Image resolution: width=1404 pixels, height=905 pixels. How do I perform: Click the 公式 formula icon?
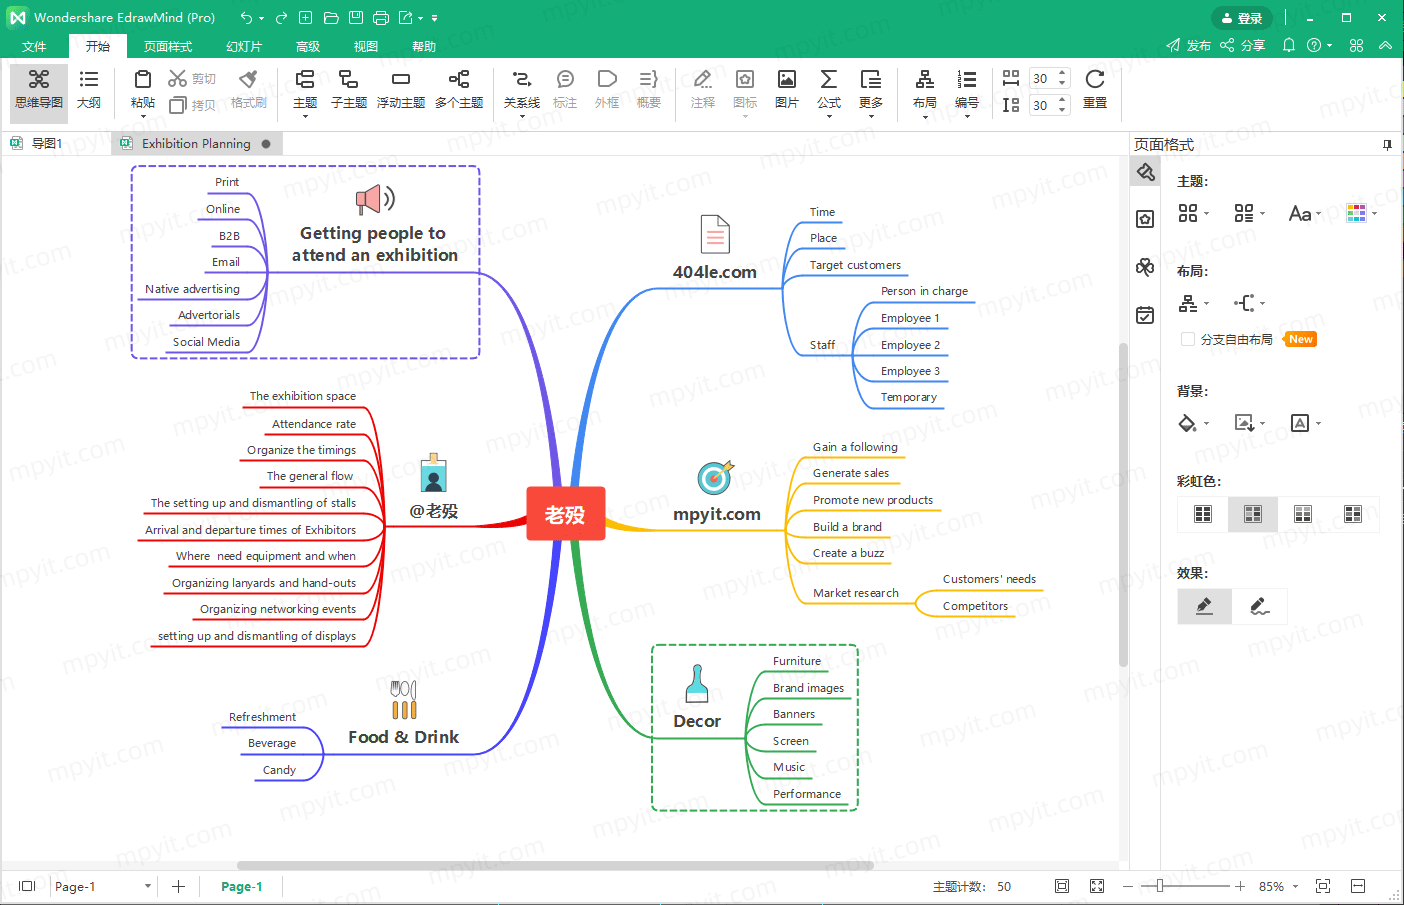[x=829, y=90]
